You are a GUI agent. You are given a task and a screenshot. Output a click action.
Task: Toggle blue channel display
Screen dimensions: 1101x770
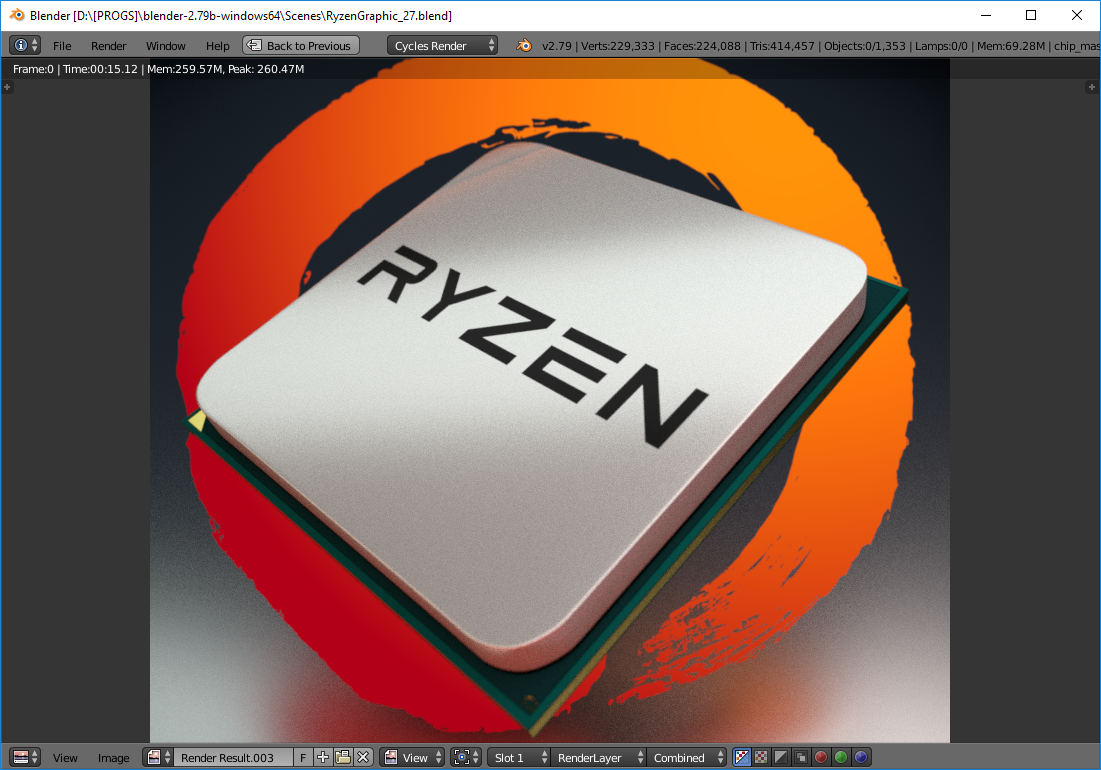click(861, 757)
